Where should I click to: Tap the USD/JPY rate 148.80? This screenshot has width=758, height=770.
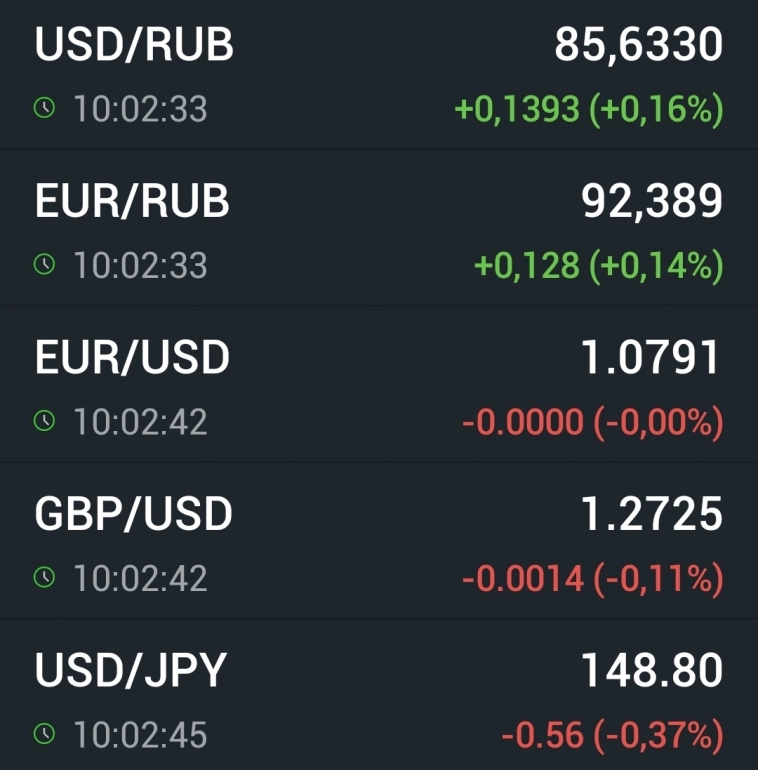(651, 671)
